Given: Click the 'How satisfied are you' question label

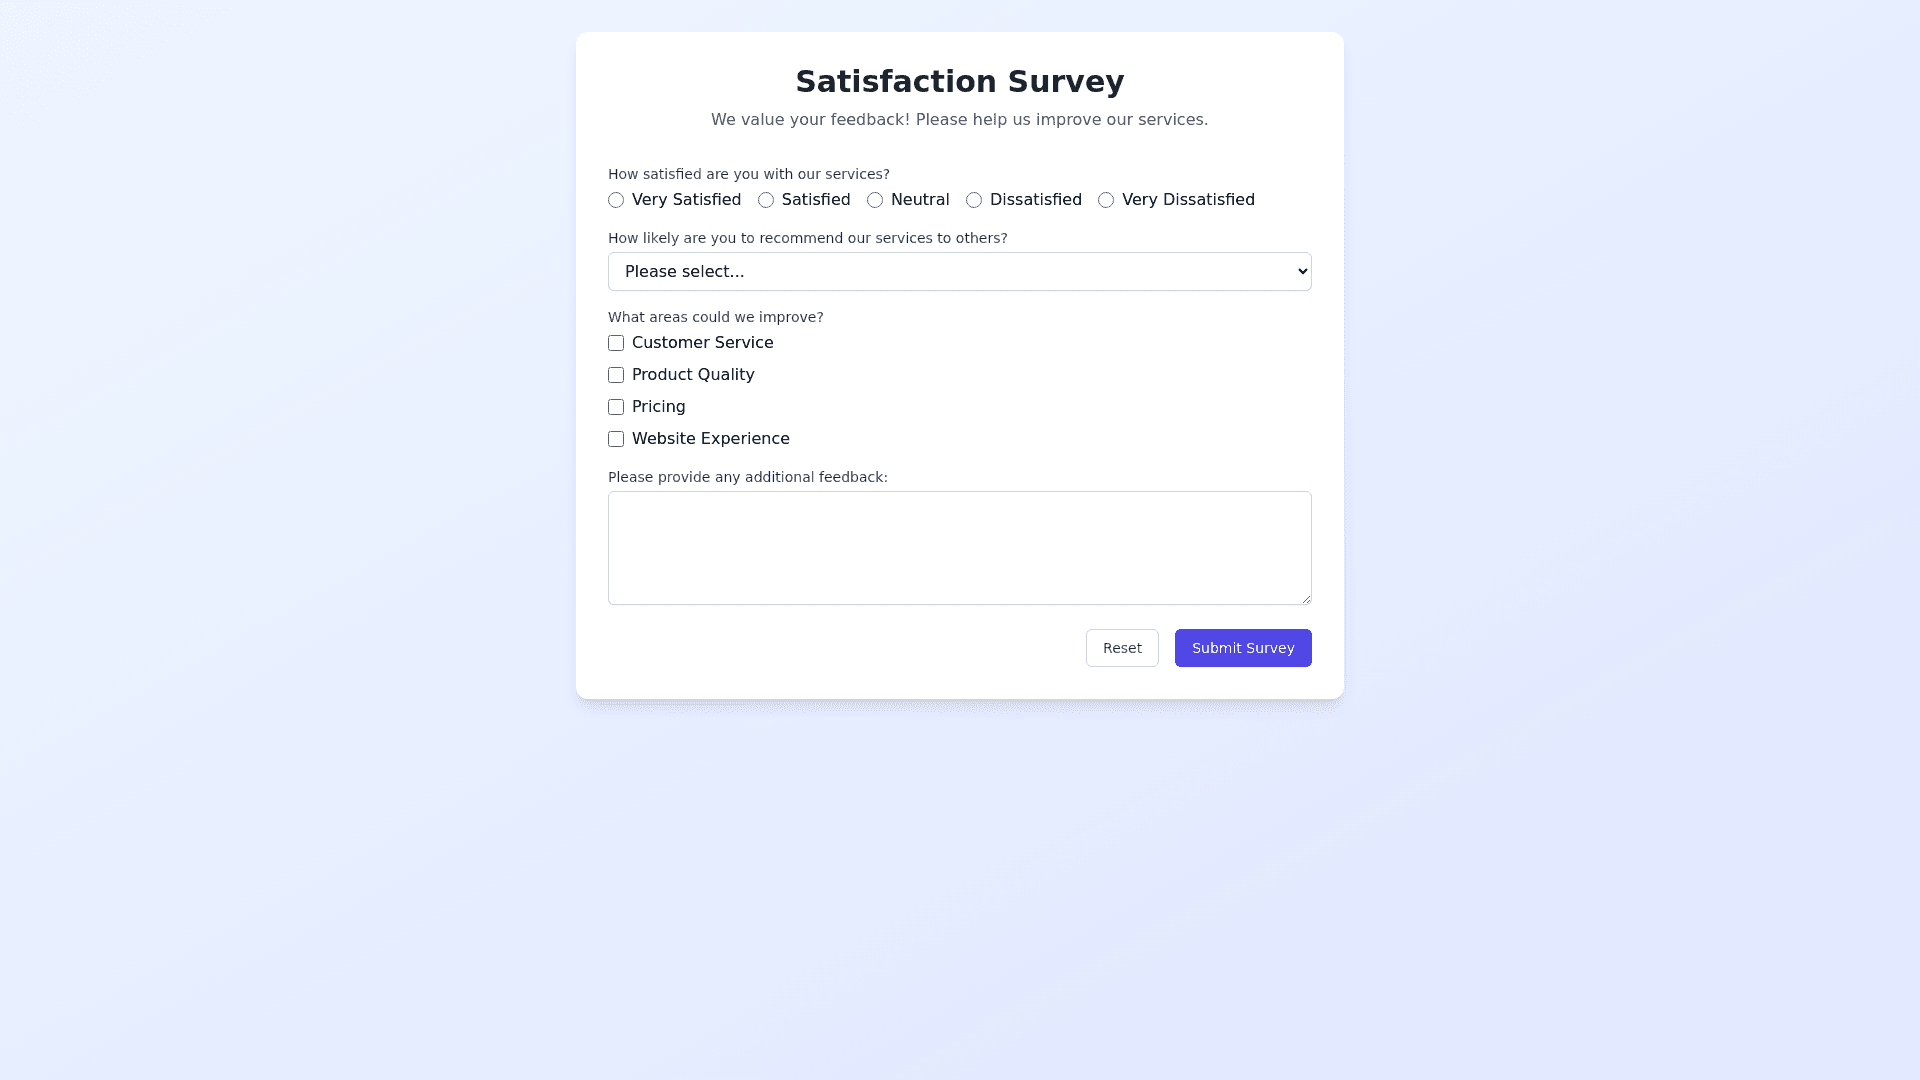Looking at the screenshot, I should point(748,174).
